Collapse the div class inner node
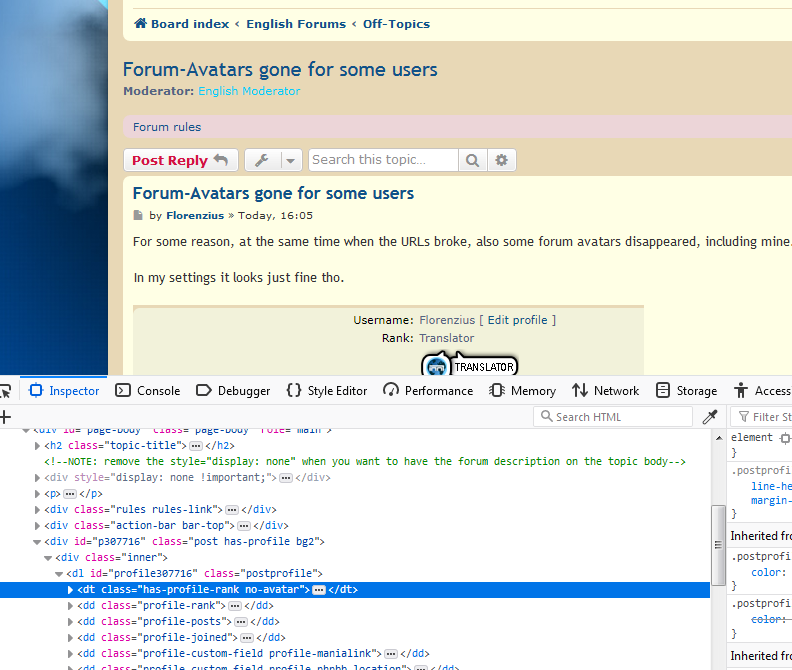Image resolution: width=792 pixels, height=670 pixels. (x=48, y=558)
